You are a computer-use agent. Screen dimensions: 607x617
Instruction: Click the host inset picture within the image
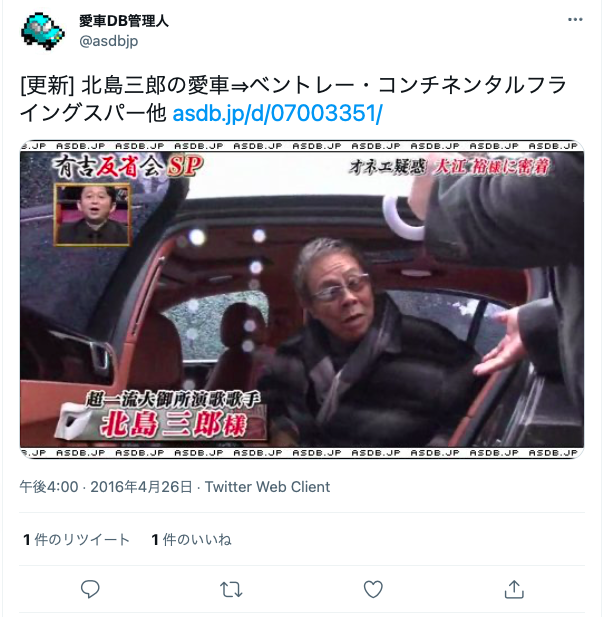point(92,214)
